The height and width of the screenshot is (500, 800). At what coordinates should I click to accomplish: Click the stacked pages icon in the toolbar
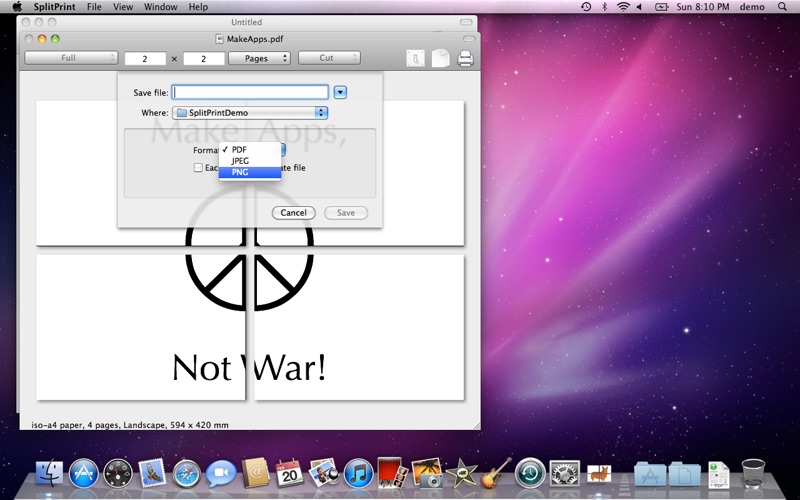tap(440, 58)
